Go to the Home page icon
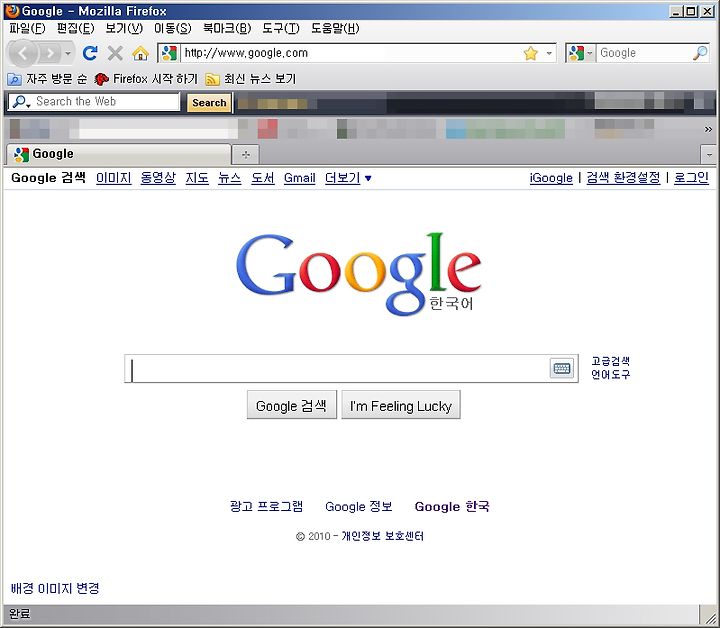This screenshot has height=628, width=720. click(141, 53)
